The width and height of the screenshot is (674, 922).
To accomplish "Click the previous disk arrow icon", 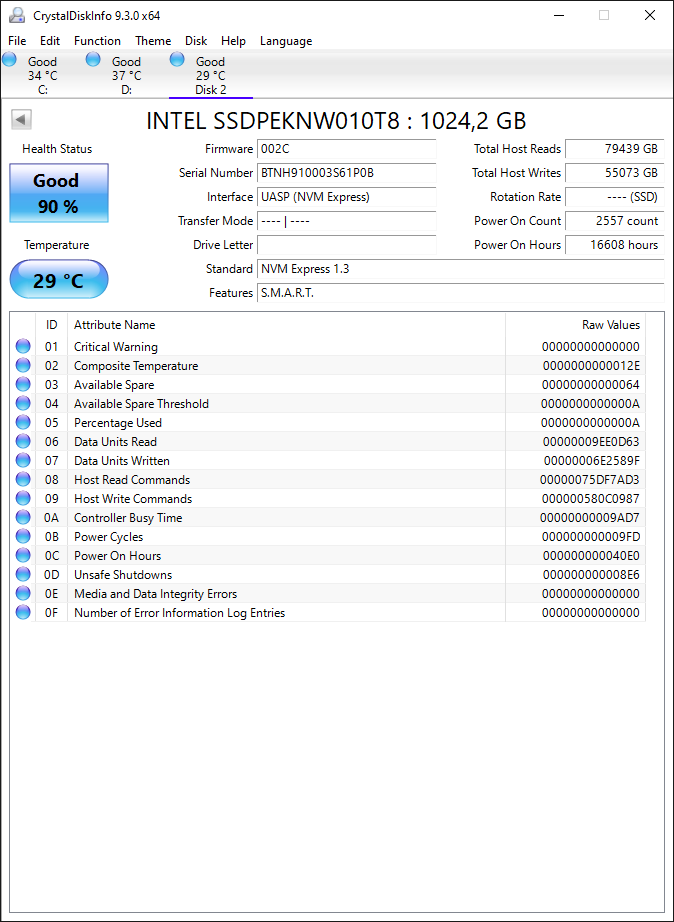I will [x=21, y=120].
